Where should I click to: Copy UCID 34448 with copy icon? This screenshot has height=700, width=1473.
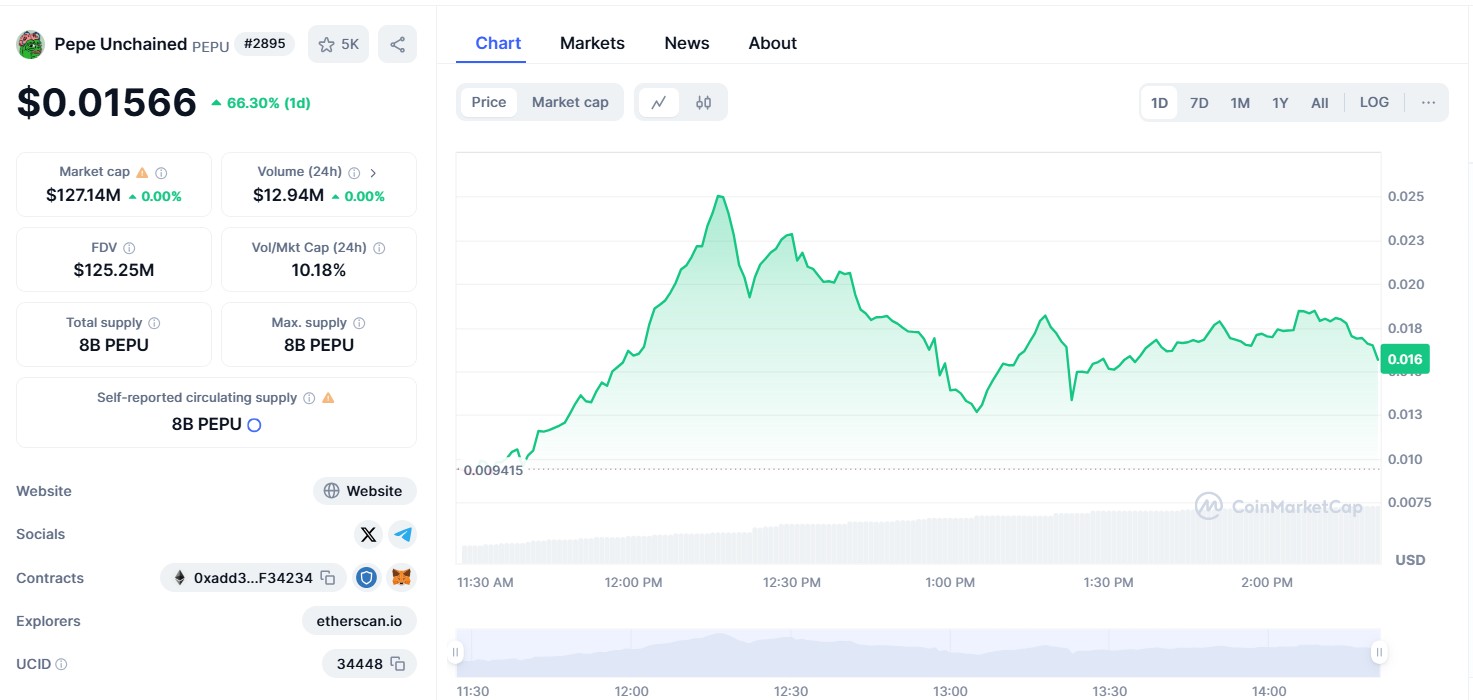397,664
